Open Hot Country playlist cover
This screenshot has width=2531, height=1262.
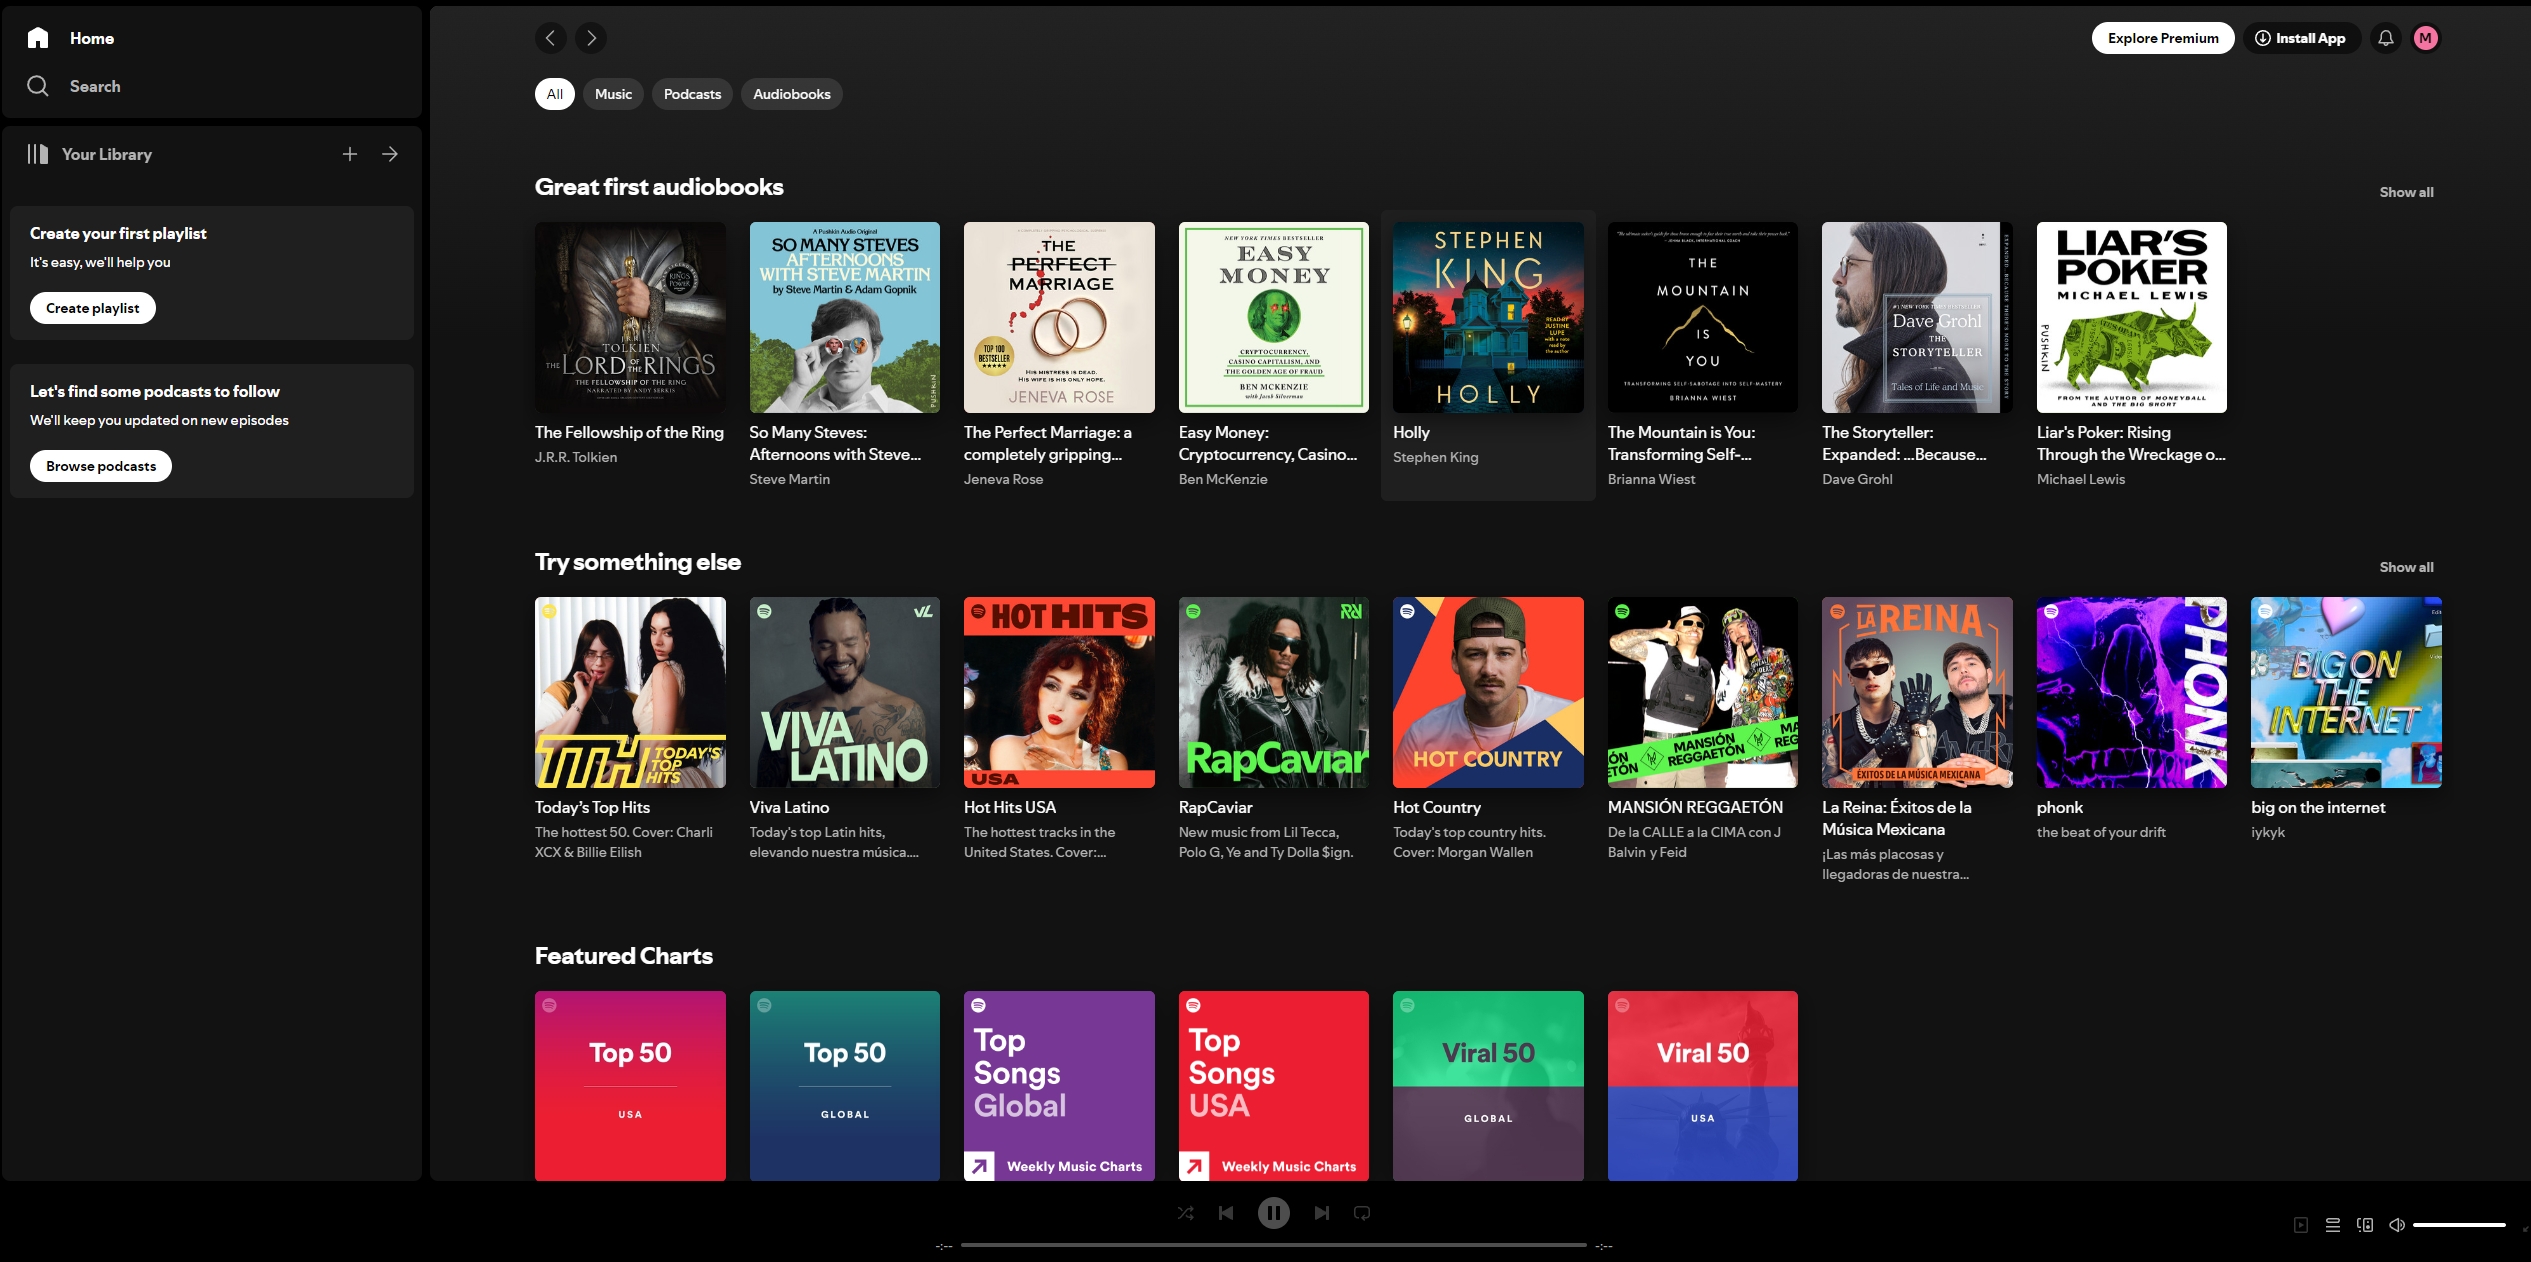1488,692
